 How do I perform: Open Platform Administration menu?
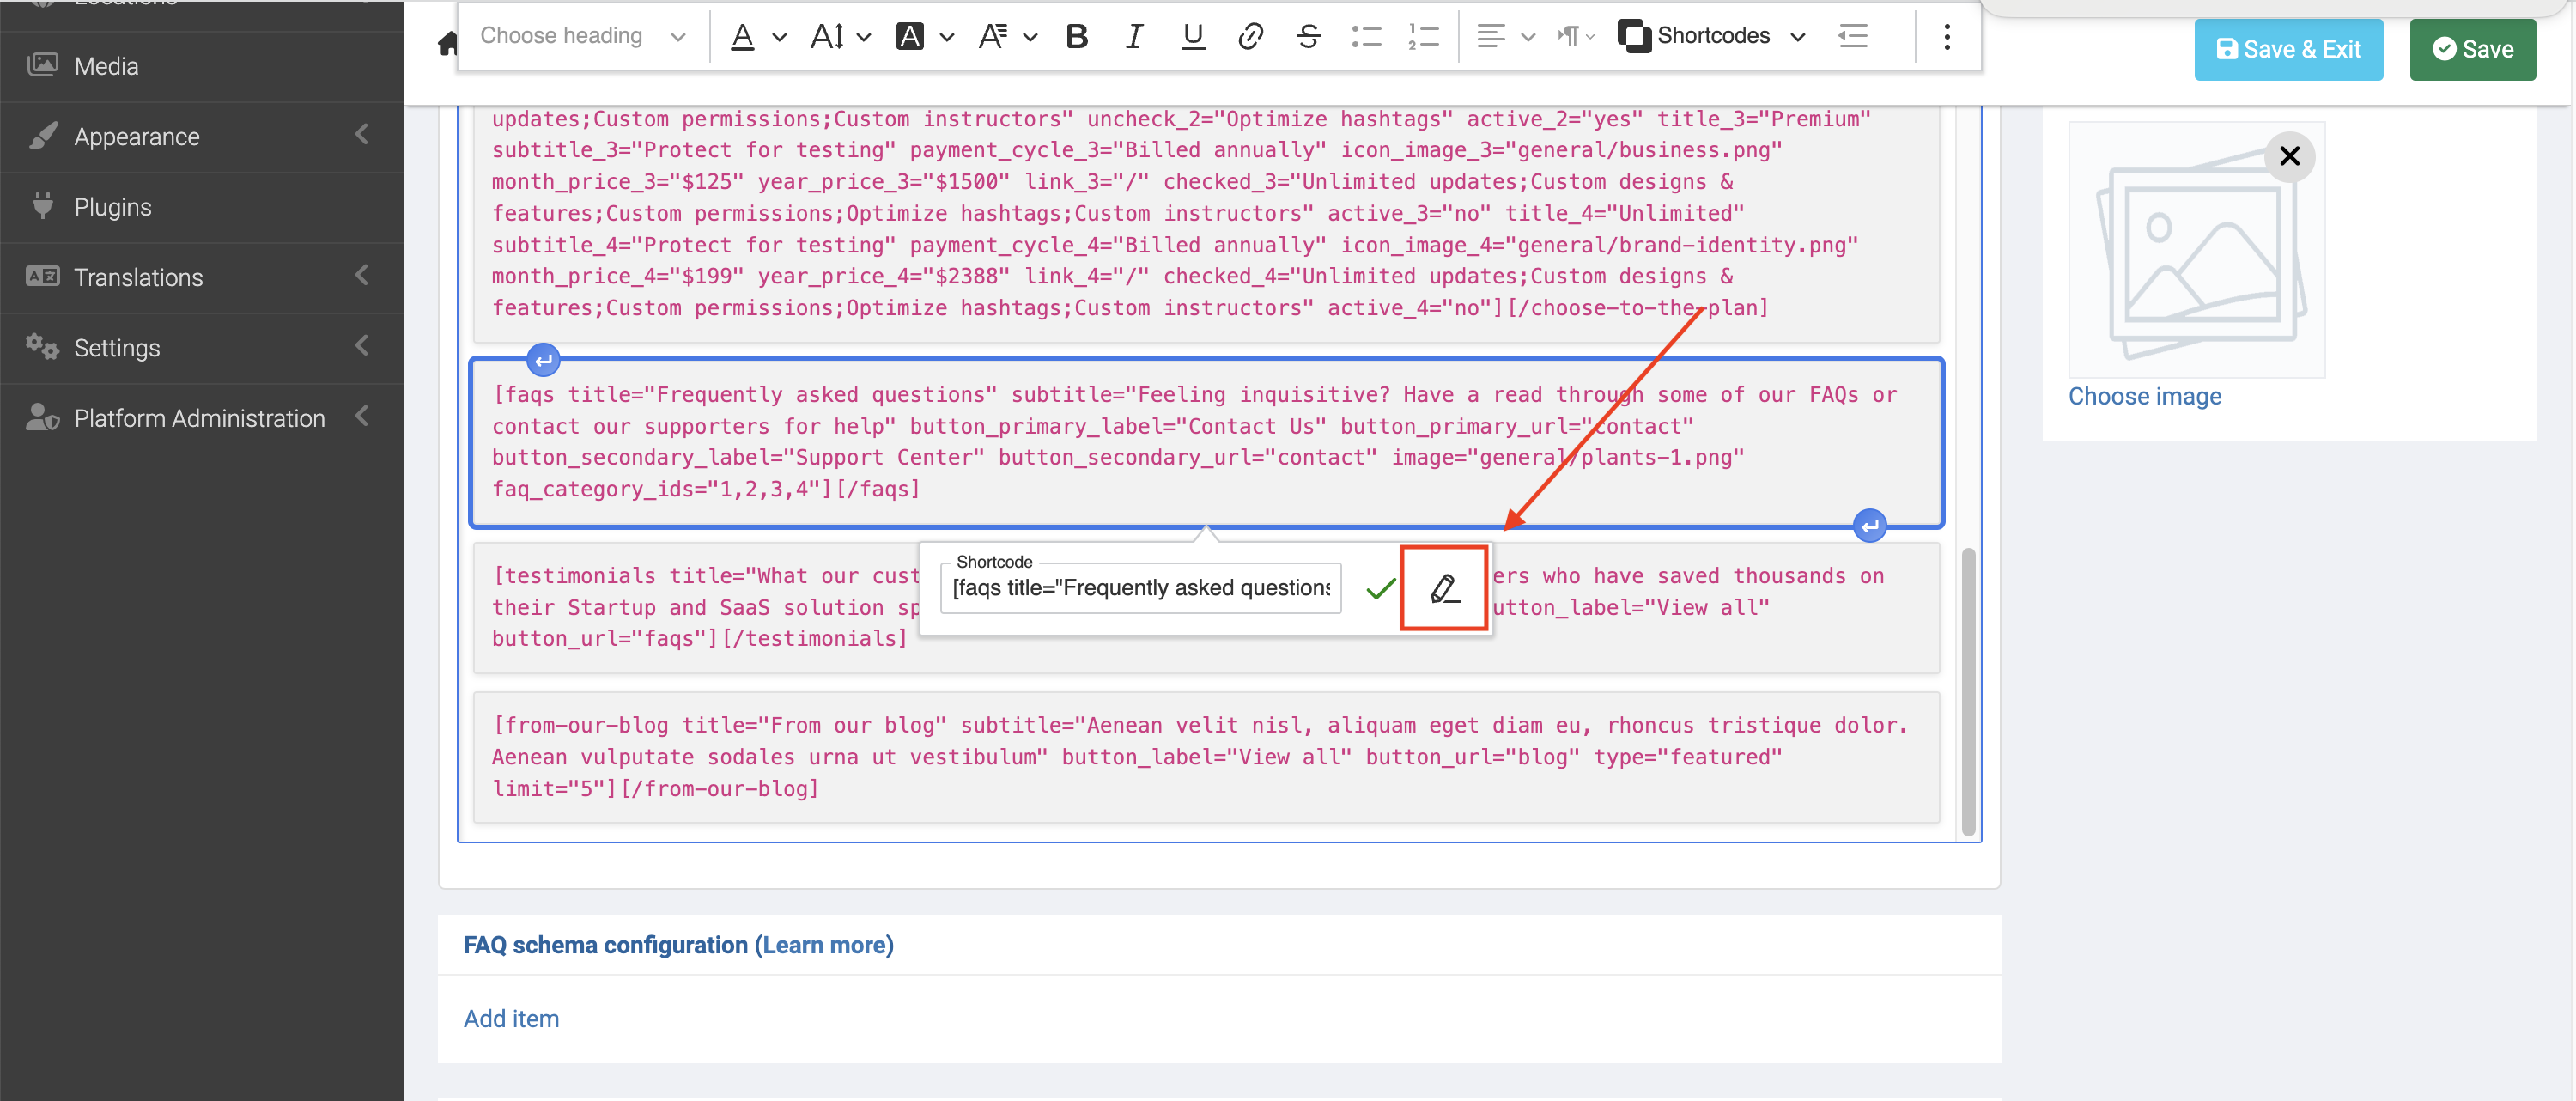point(201,418)
